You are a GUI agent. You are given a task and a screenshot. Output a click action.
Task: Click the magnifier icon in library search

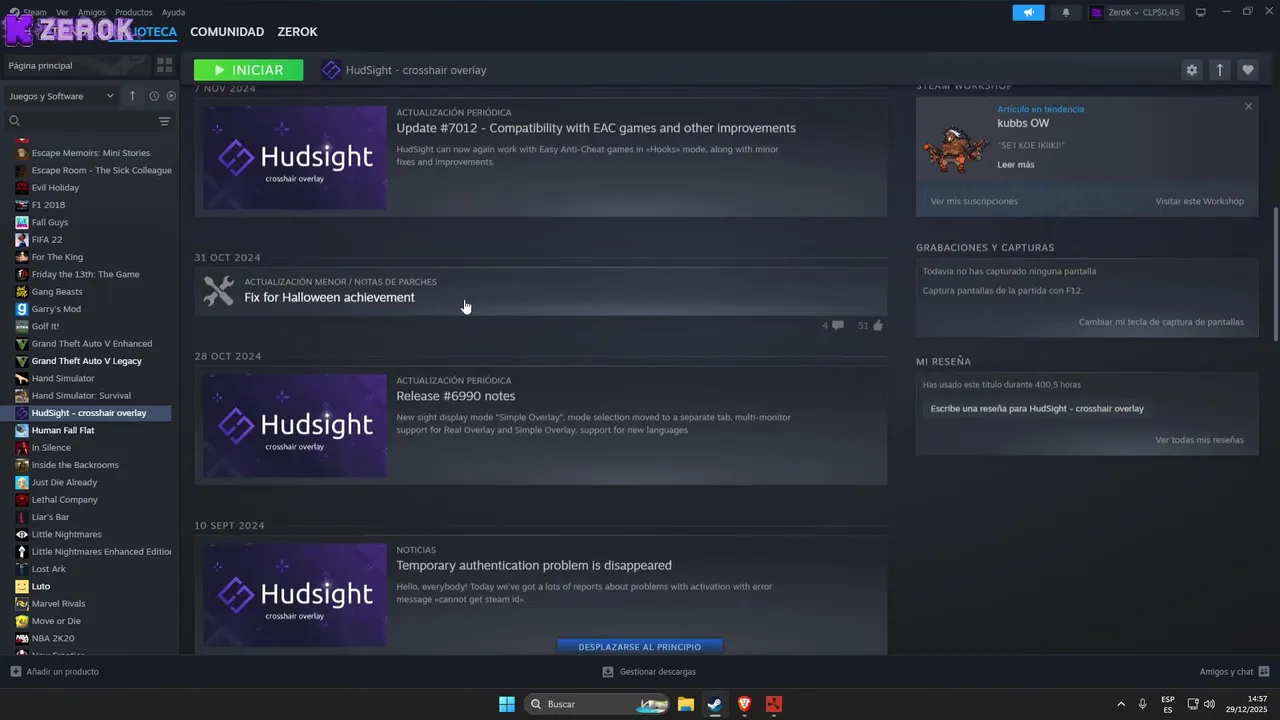(x=15, y=121)
